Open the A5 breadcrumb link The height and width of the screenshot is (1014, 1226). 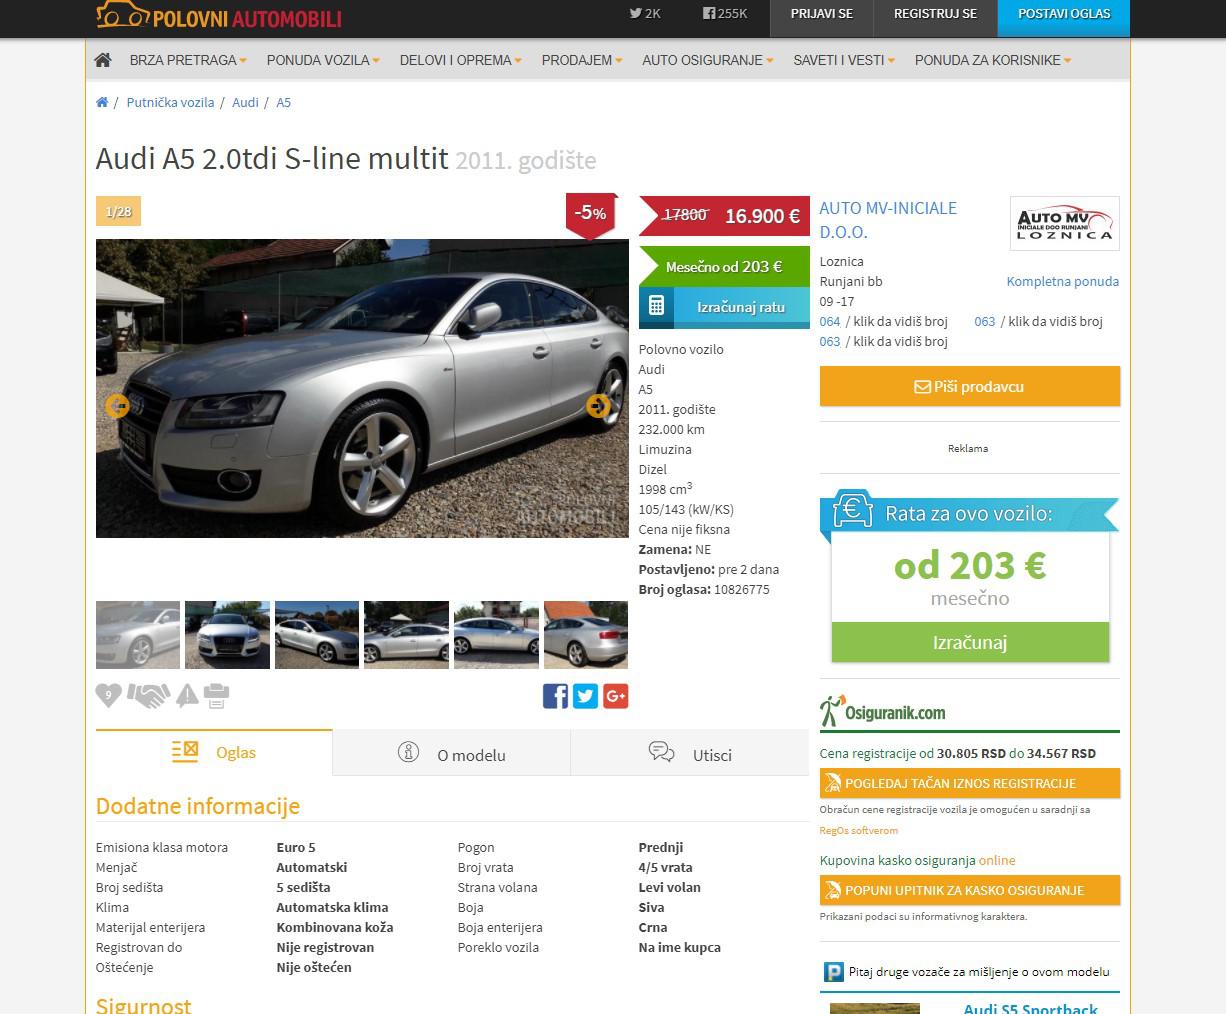(284, 102)
